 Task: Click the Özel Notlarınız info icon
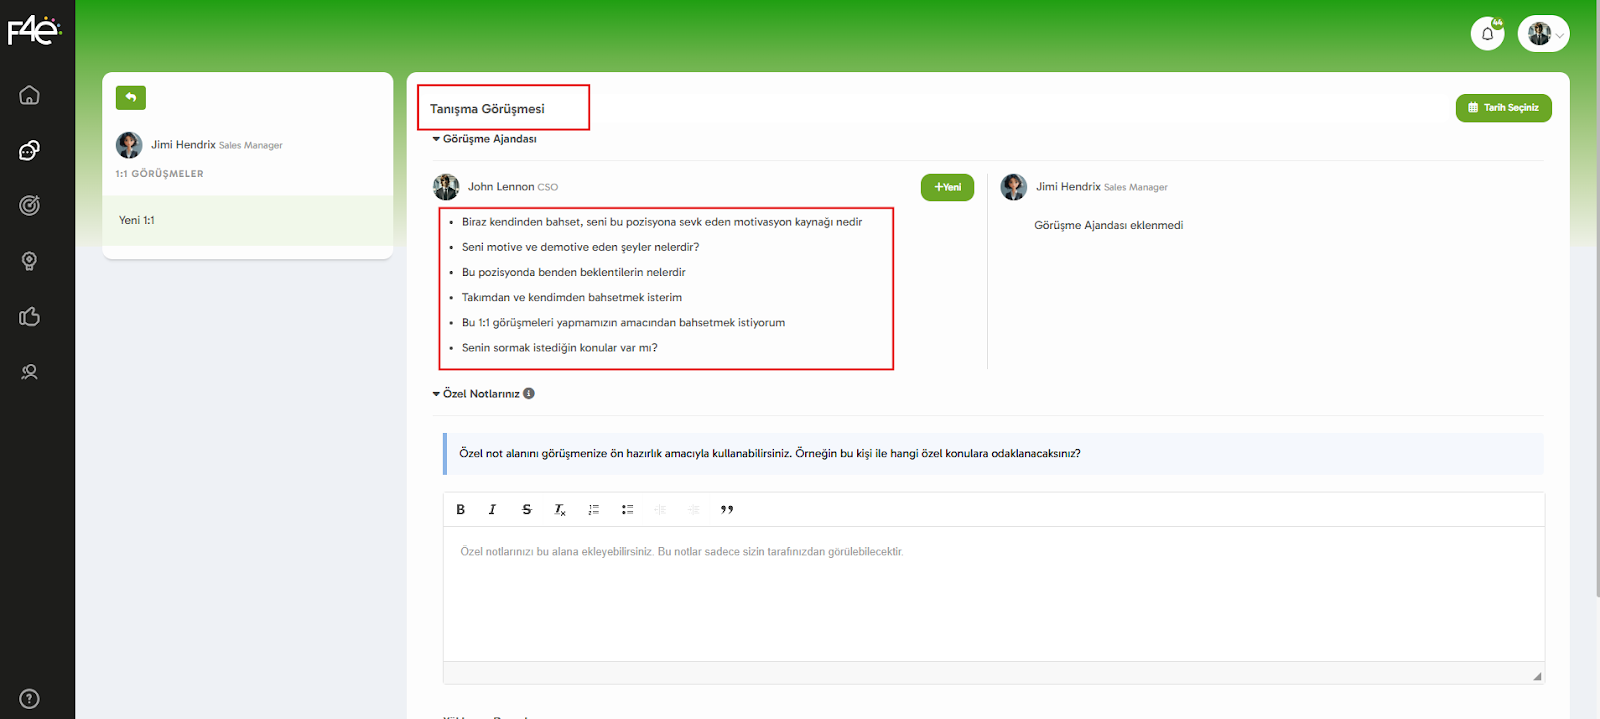529,394
